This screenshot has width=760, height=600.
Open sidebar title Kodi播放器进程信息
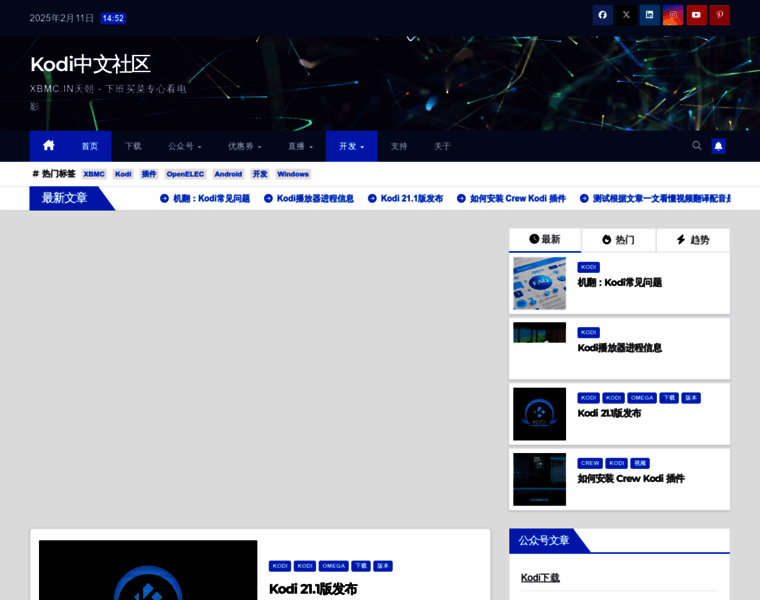(x=619, y=348)
